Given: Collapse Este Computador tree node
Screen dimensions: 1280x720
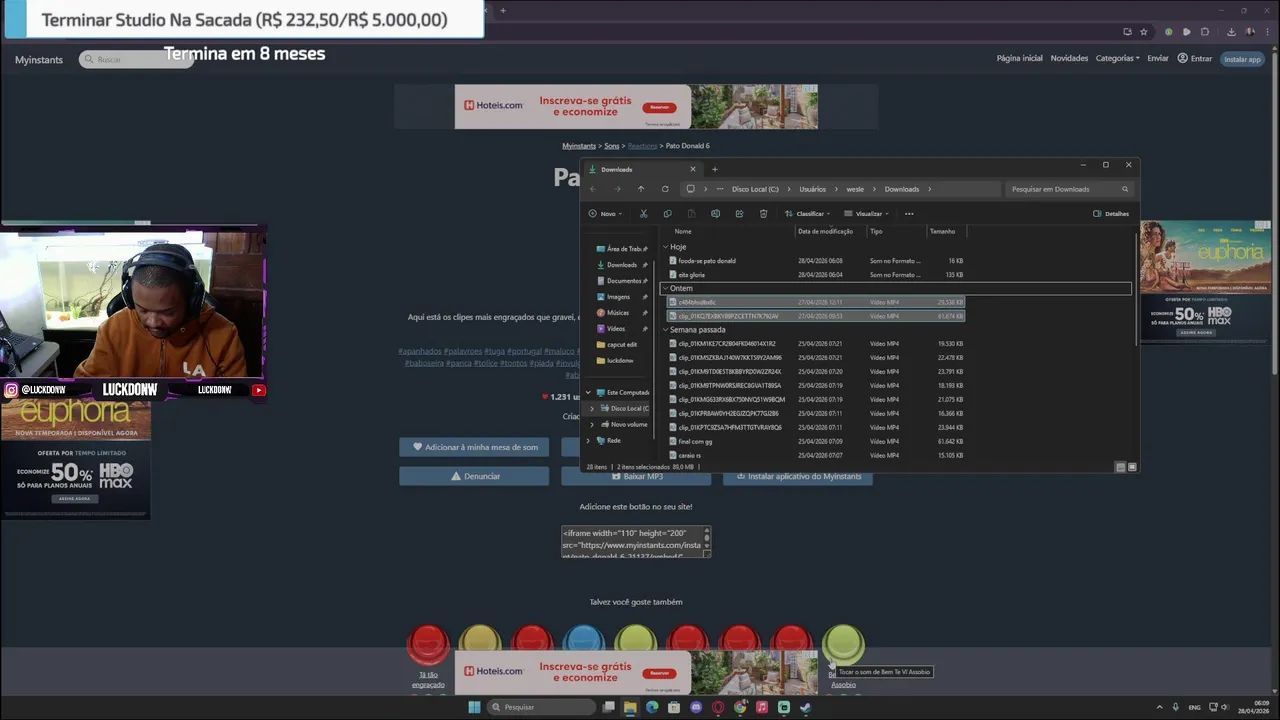Looking at the screenshot, I should pyautogui.click(x=588, y=392).
